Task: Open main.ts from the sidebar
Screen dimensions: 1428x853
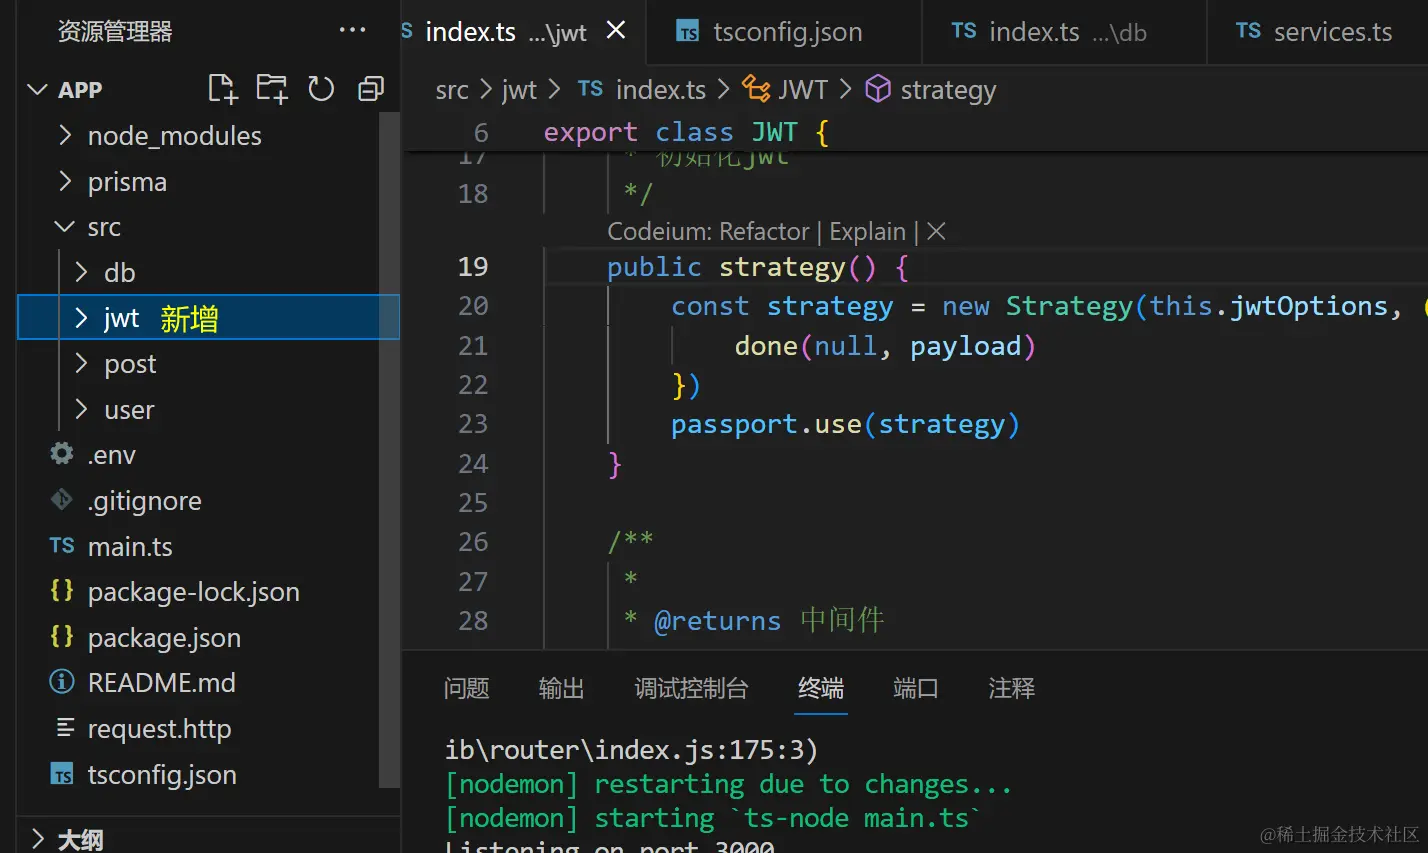Action: [x=130, y=546]
